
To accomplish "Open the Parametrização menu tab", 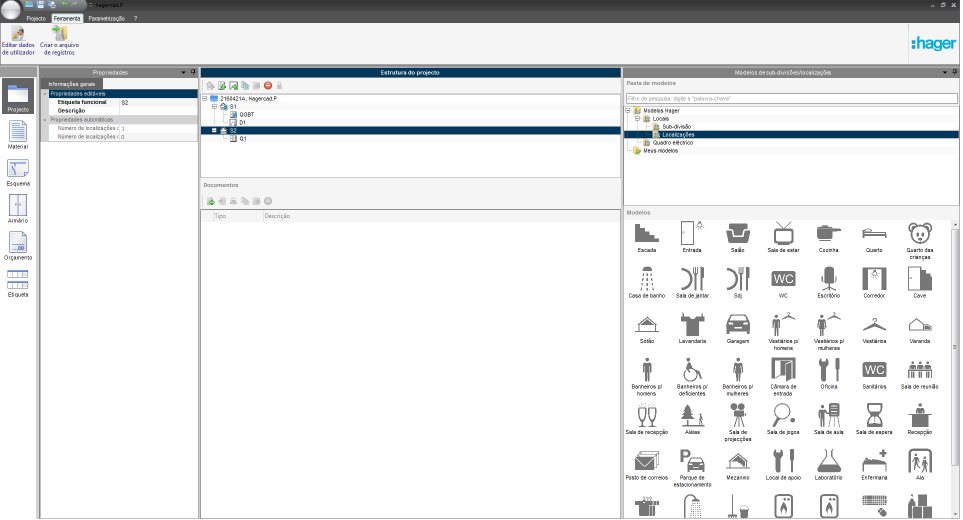I will [x=106, y=18].
